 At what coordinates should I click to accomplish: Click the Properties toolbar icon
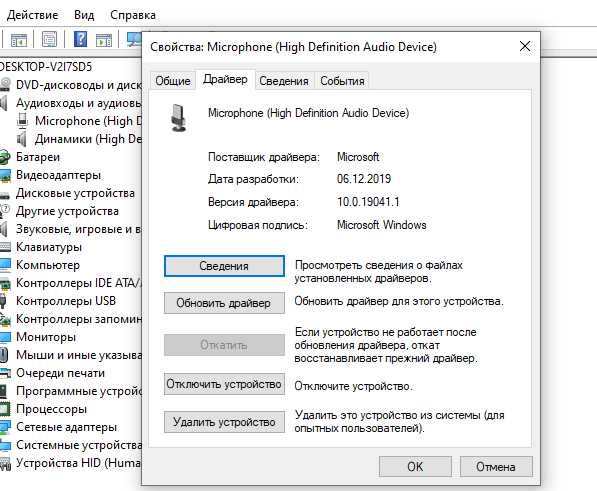(49, 39)
